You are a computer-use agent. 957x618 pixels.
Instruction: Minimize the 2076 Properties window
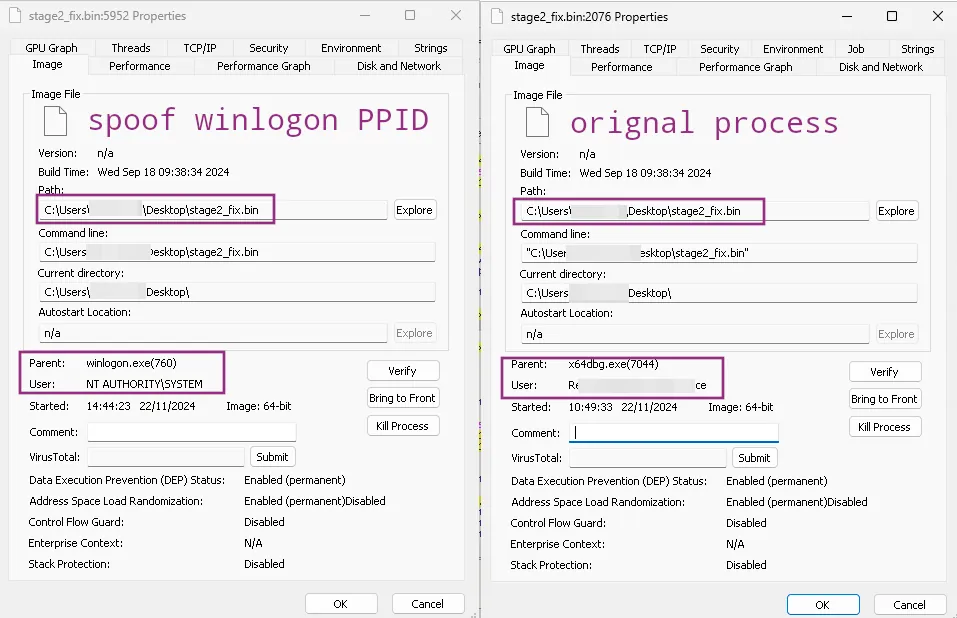[x=847, y=16]
